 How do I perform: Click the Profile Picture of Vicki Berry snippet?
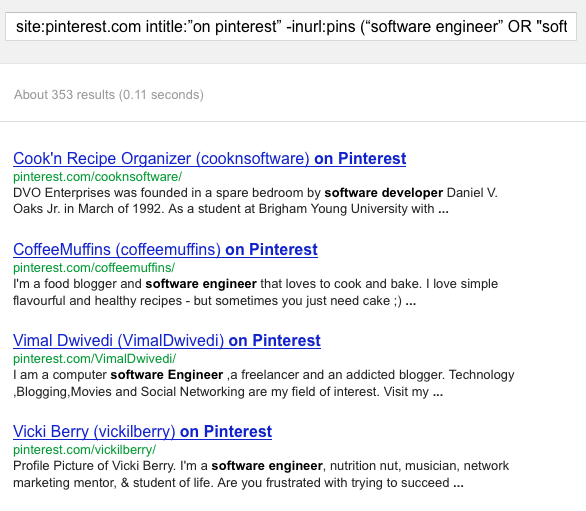(x=261, y=474)
